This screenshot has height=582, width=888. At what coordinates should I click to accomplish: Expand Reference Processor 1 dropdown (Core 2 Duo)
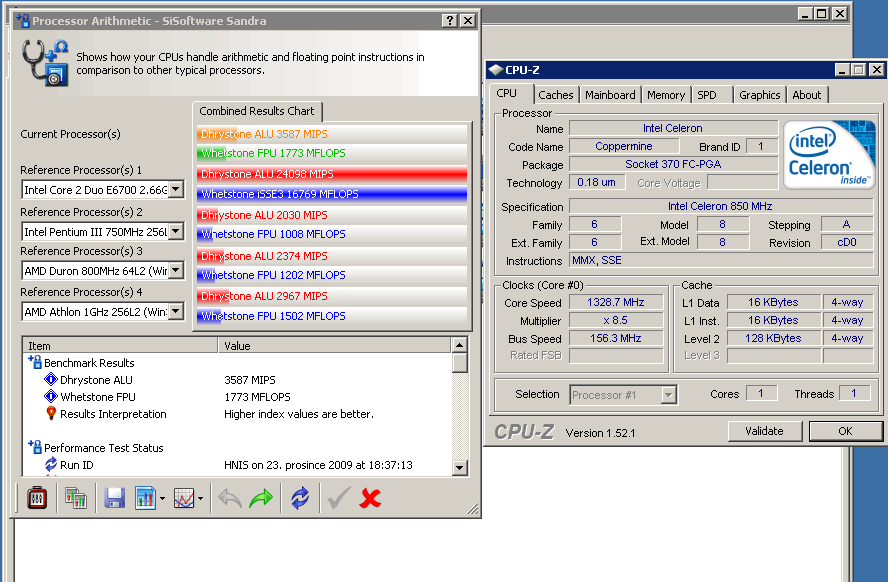[x=176, y=190]
